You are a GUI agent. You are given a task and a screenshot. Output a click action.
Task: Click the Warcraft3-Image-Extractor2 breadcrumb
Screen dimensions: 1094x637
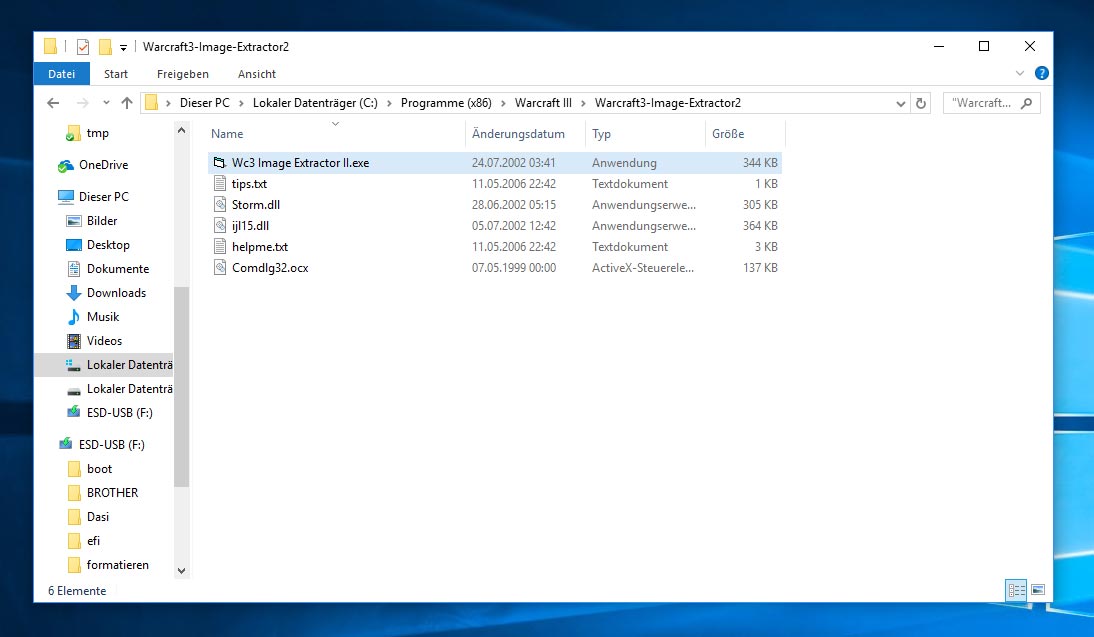click(668, 103)
